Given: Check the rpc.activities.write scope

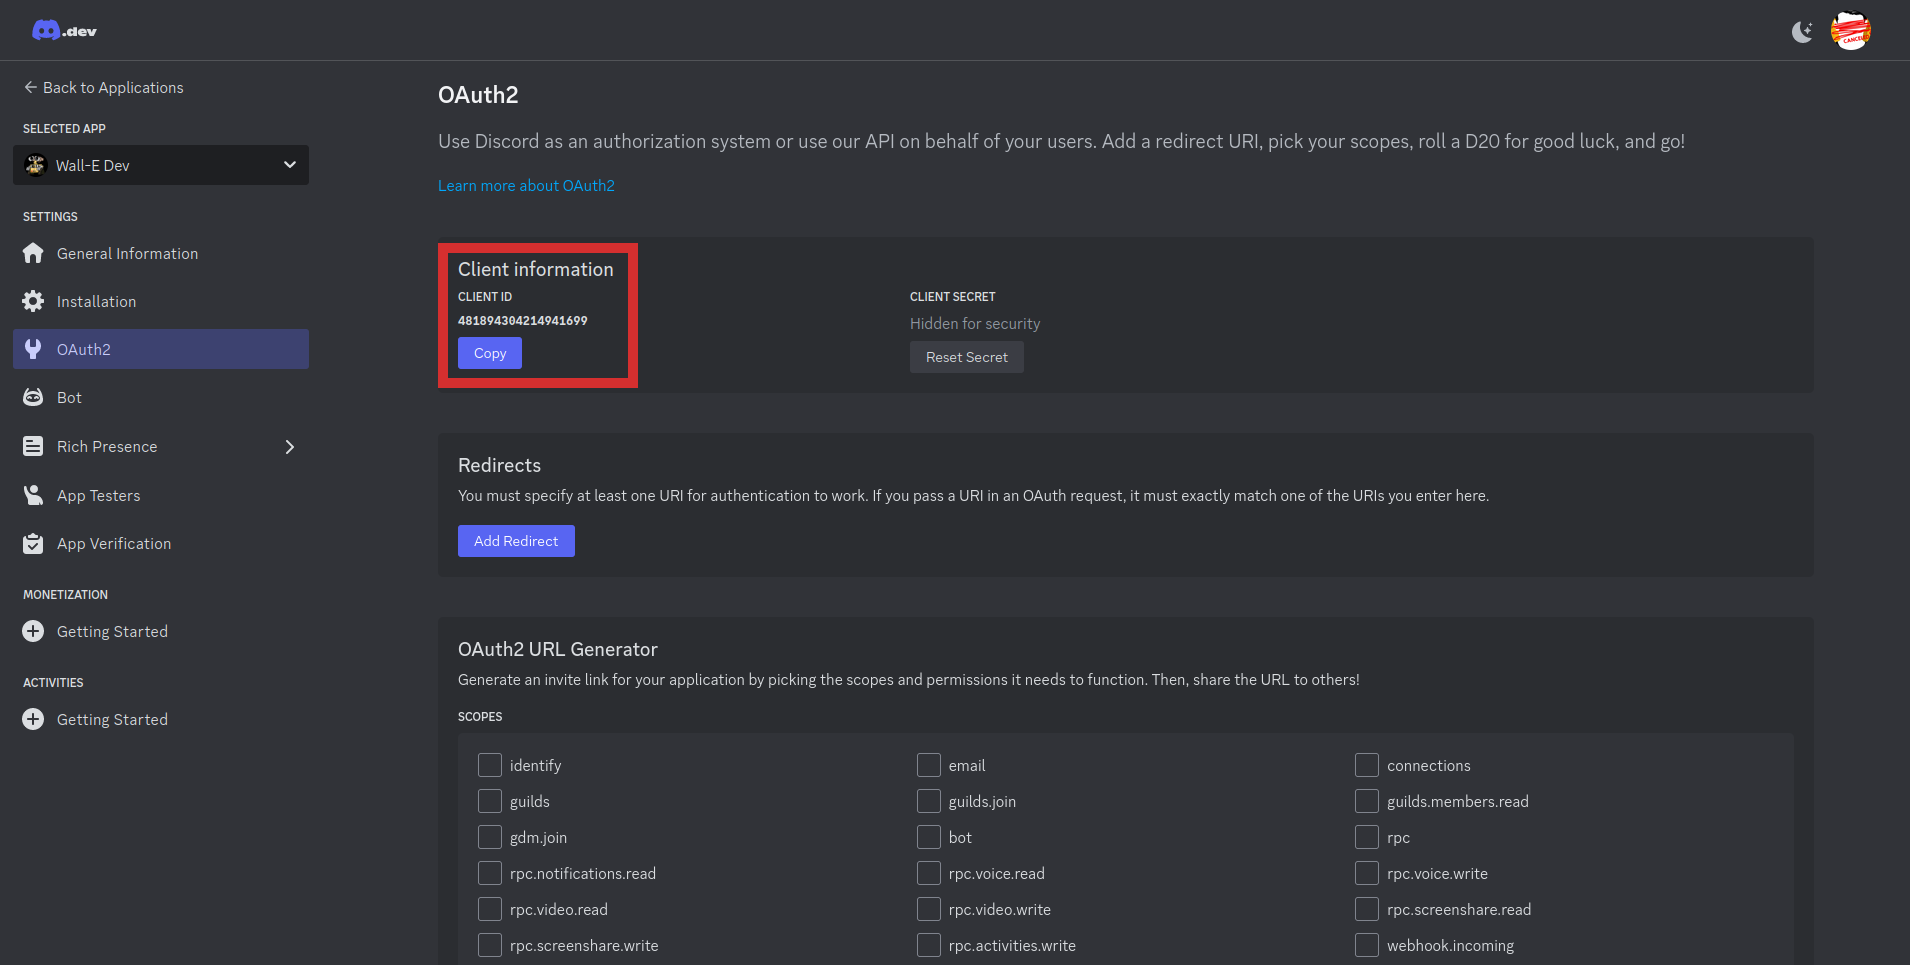Looking at the screenshot, I should point(929,945).
